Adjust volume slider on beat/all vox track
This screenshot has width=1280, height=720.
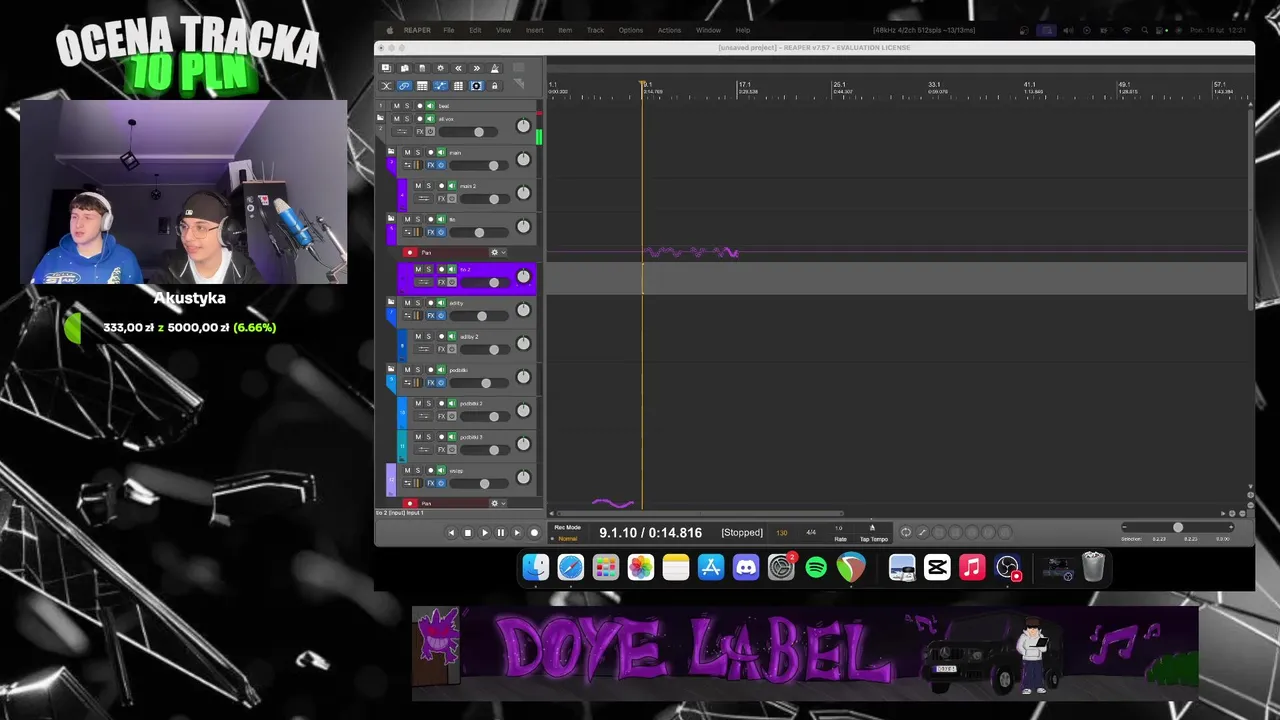point(467,132)
